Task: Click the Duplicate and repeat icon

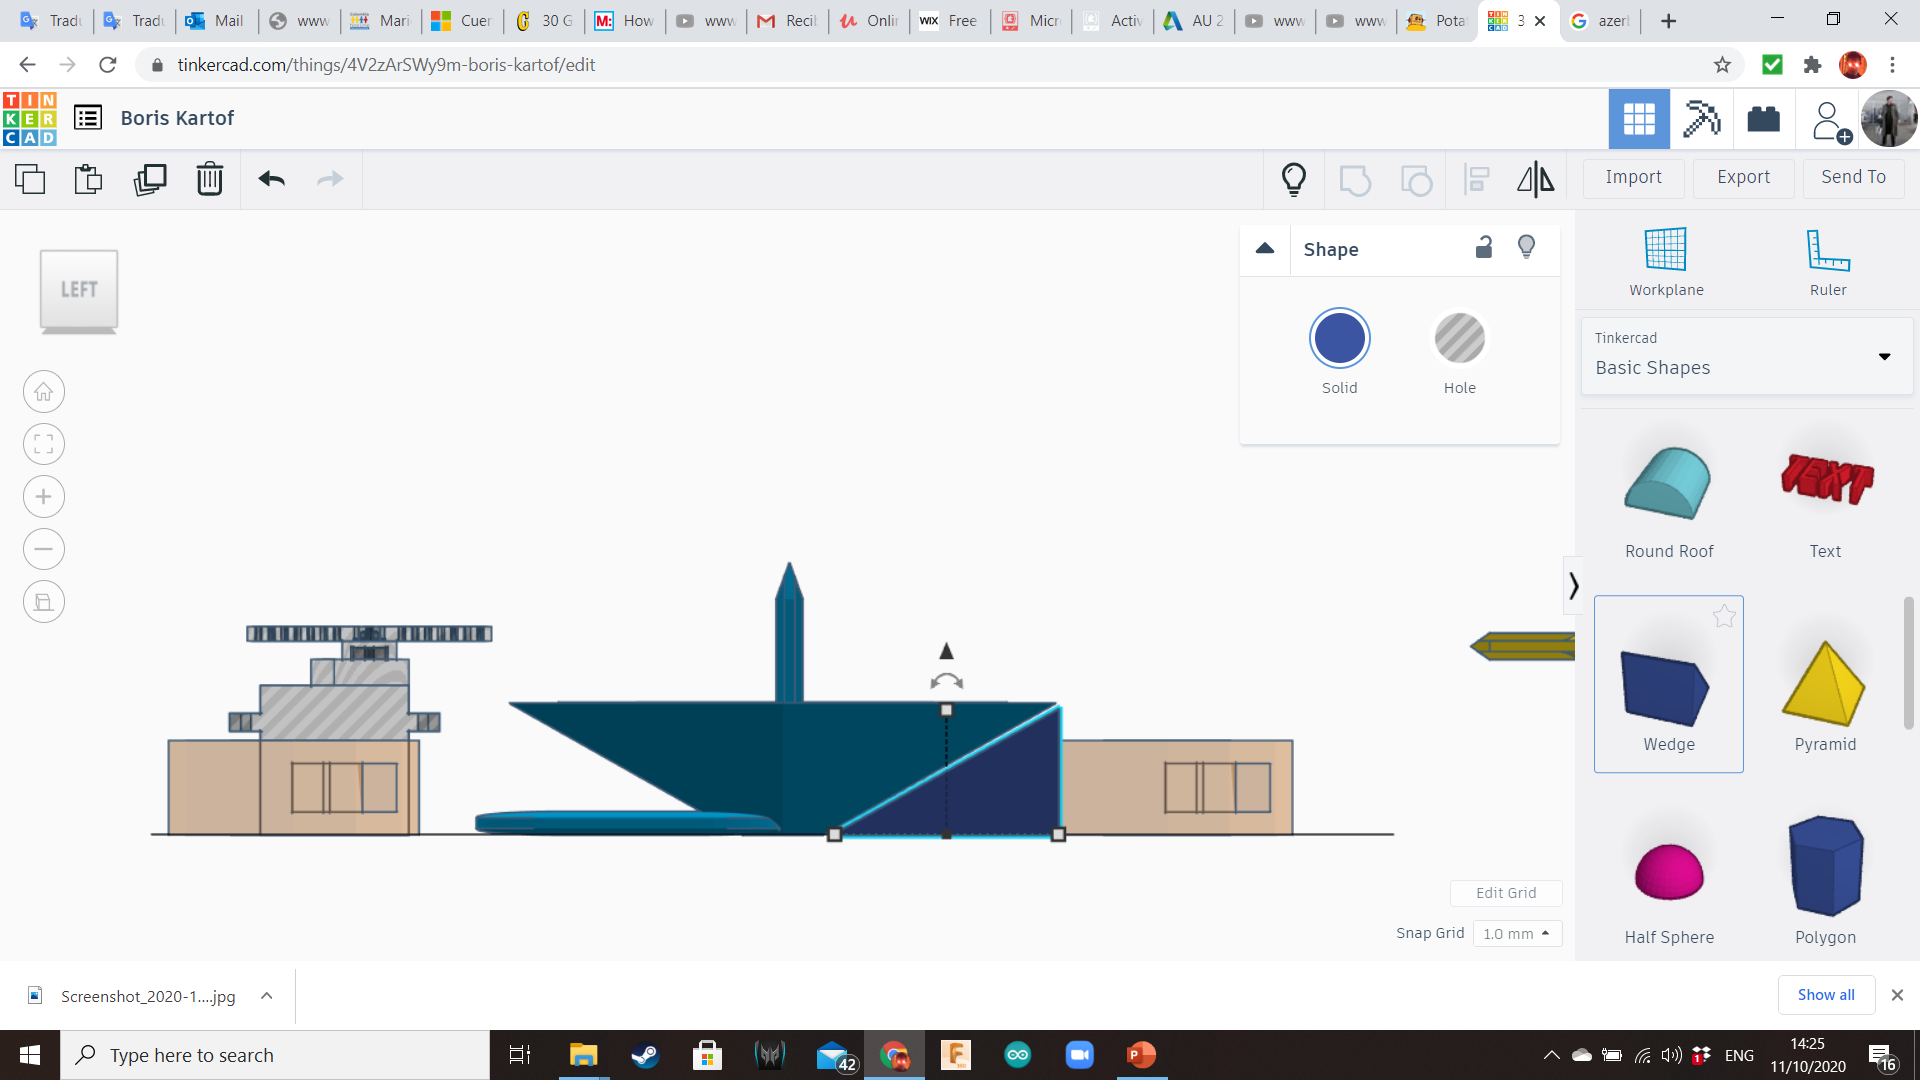Action: pos(150,179)
